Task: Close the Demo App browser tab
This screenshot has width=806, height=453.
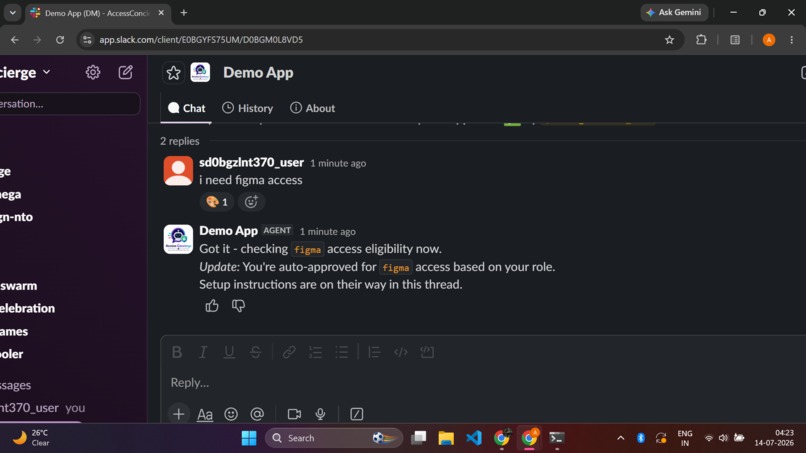Action: (x=161, y=13)
